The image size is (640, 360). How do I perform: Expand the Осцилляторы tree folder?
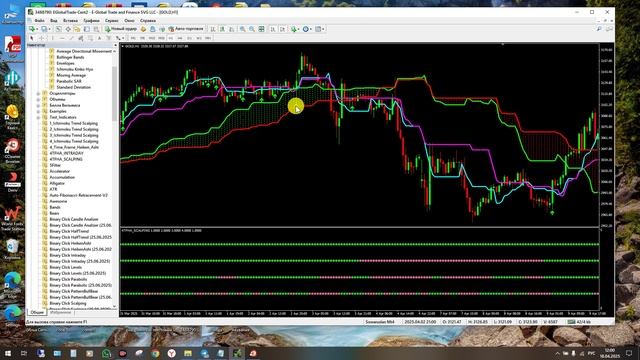[x=38, y=93]
